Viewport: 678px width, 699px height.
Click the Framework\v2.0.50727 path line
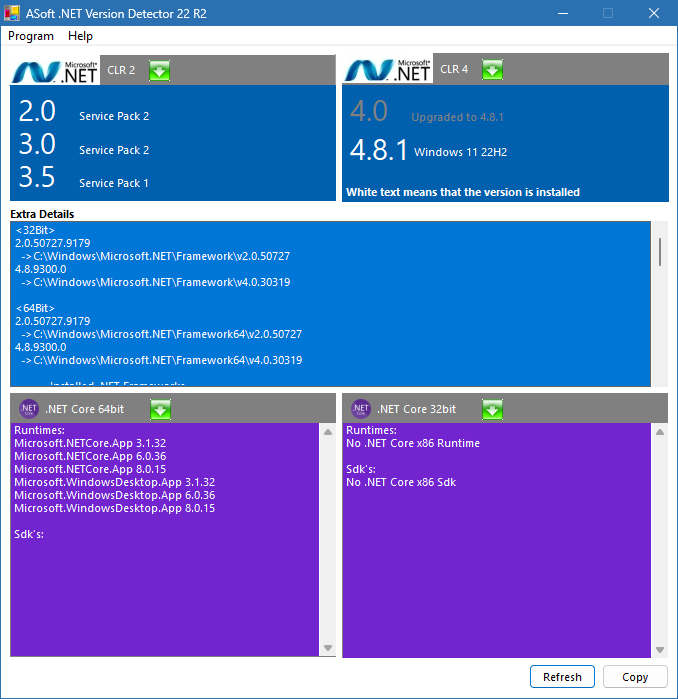coord(156,256)
